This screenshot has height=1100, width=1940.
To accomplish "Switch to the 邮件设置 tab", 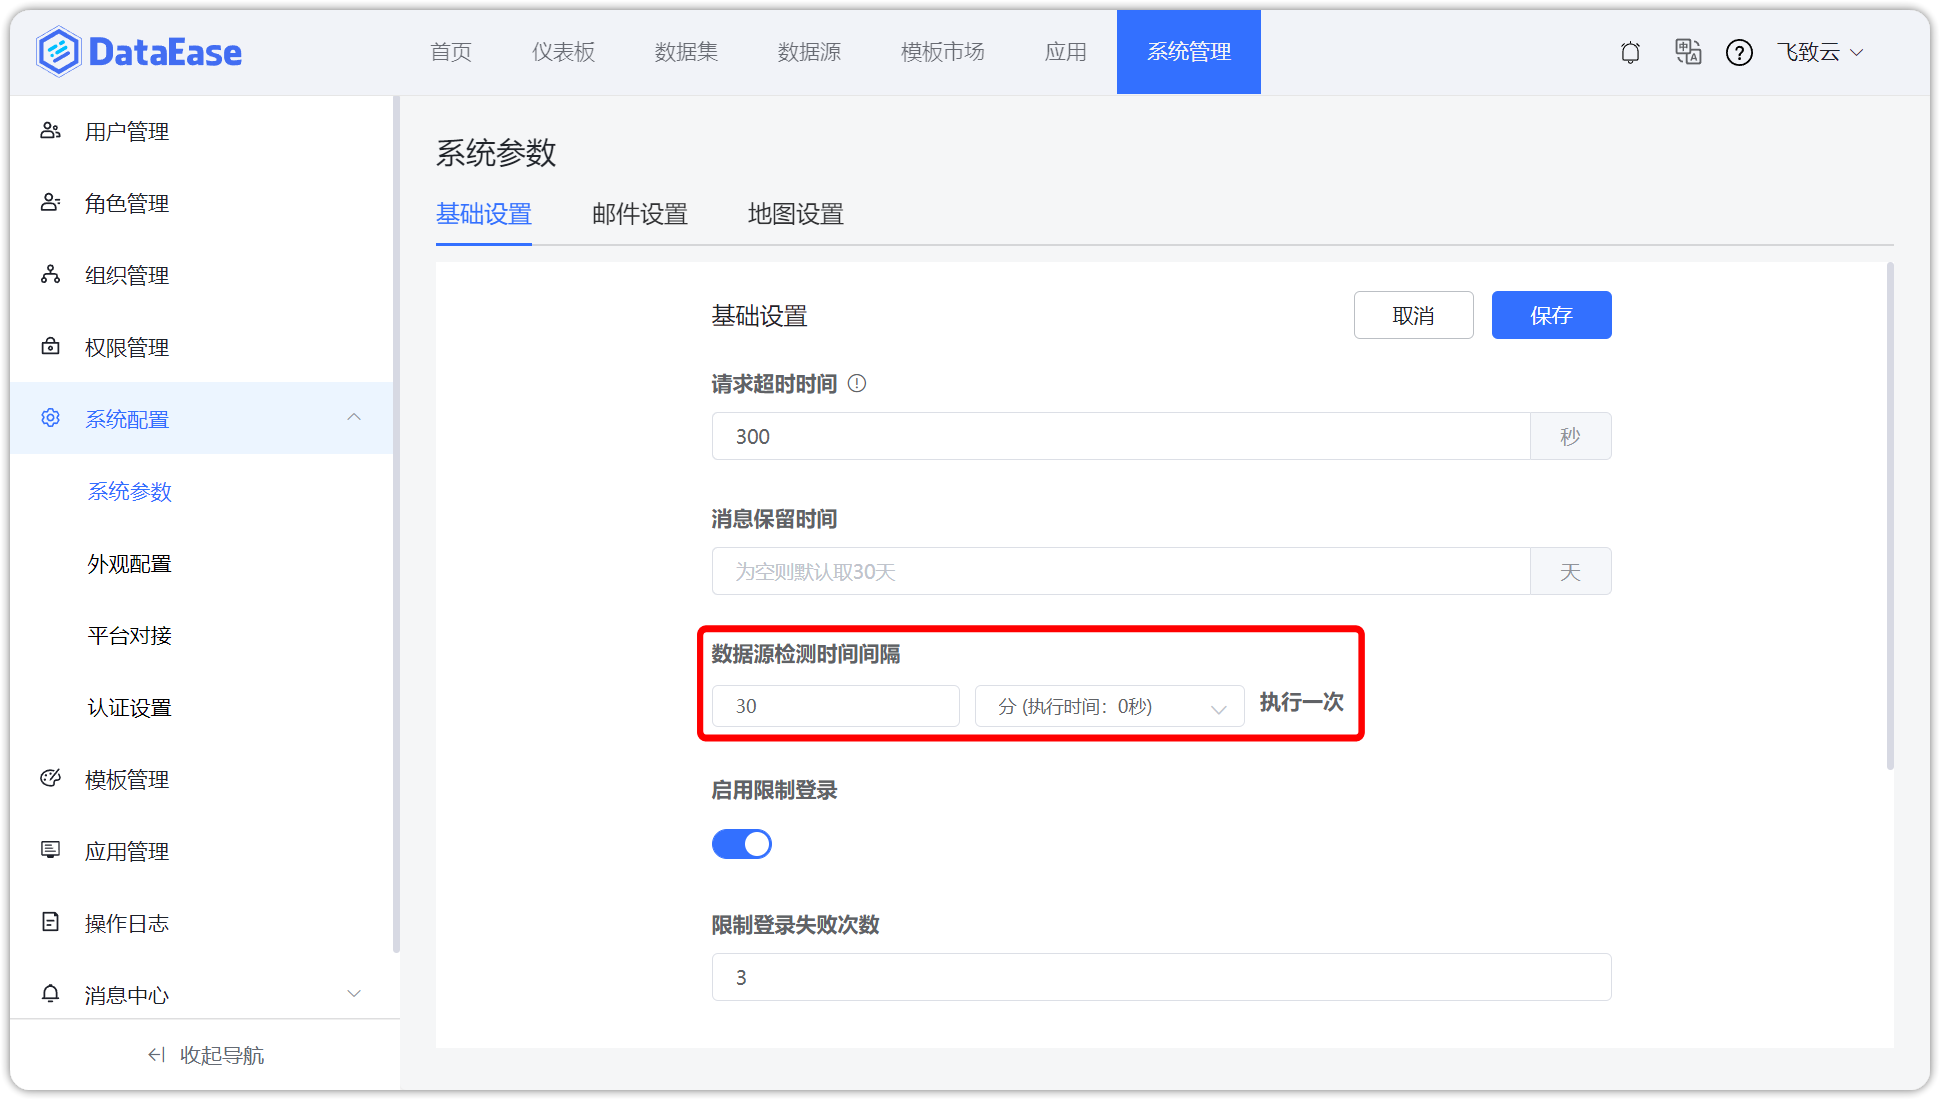I will point(639,214).
